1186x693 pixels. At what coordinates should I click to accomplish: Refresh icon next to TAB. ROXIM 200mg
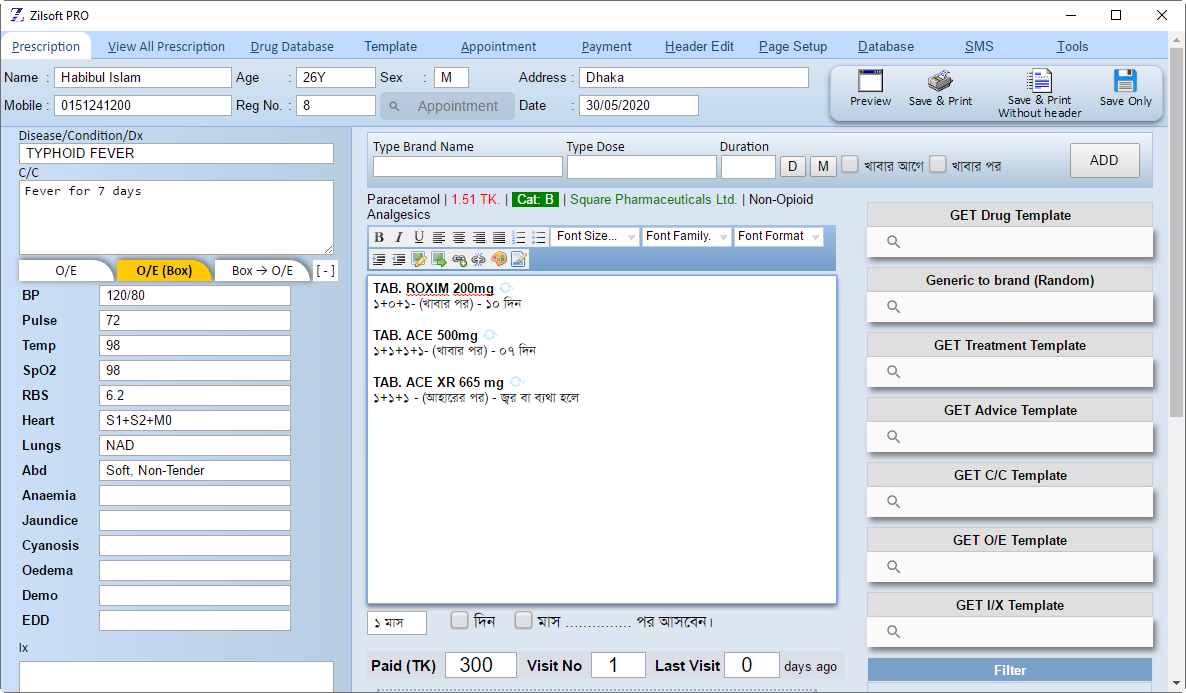506,288
